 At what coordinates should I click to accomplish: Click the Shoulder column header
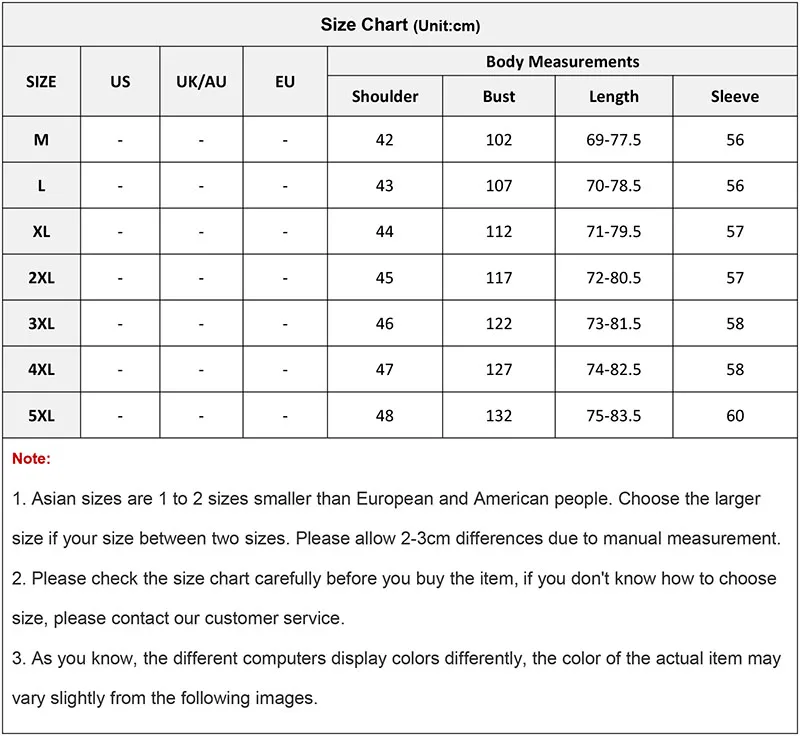385,96
